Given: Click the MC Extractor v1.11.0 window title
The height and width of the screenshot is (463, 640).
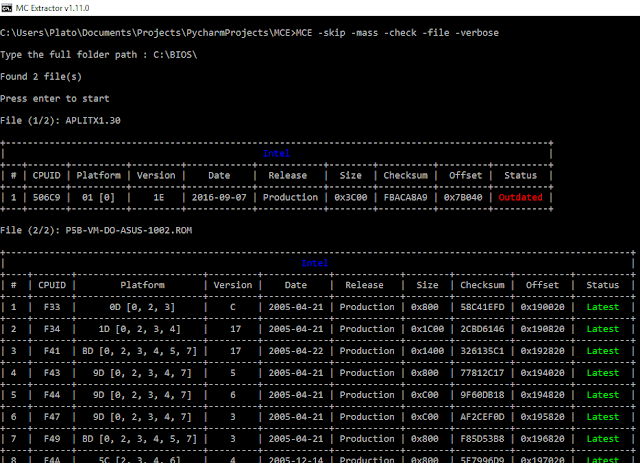Looking at the screenshot, I should click(52, 8).
